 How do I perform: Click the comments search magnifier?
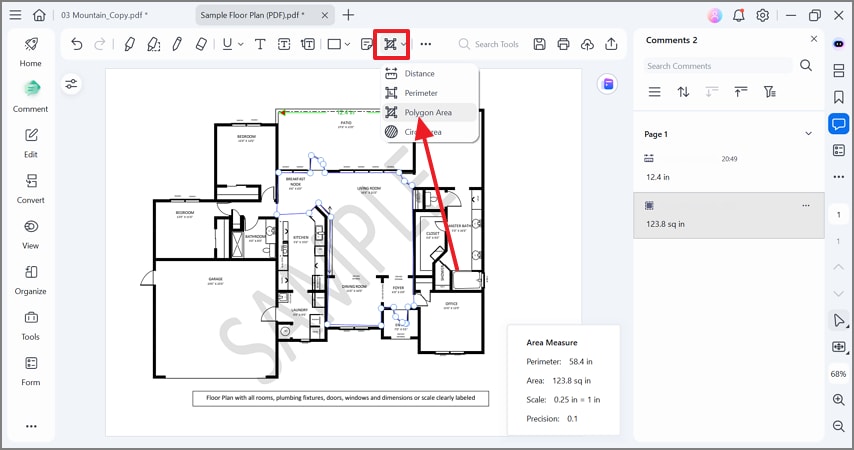pyautogui.click(x=806, y=65)
